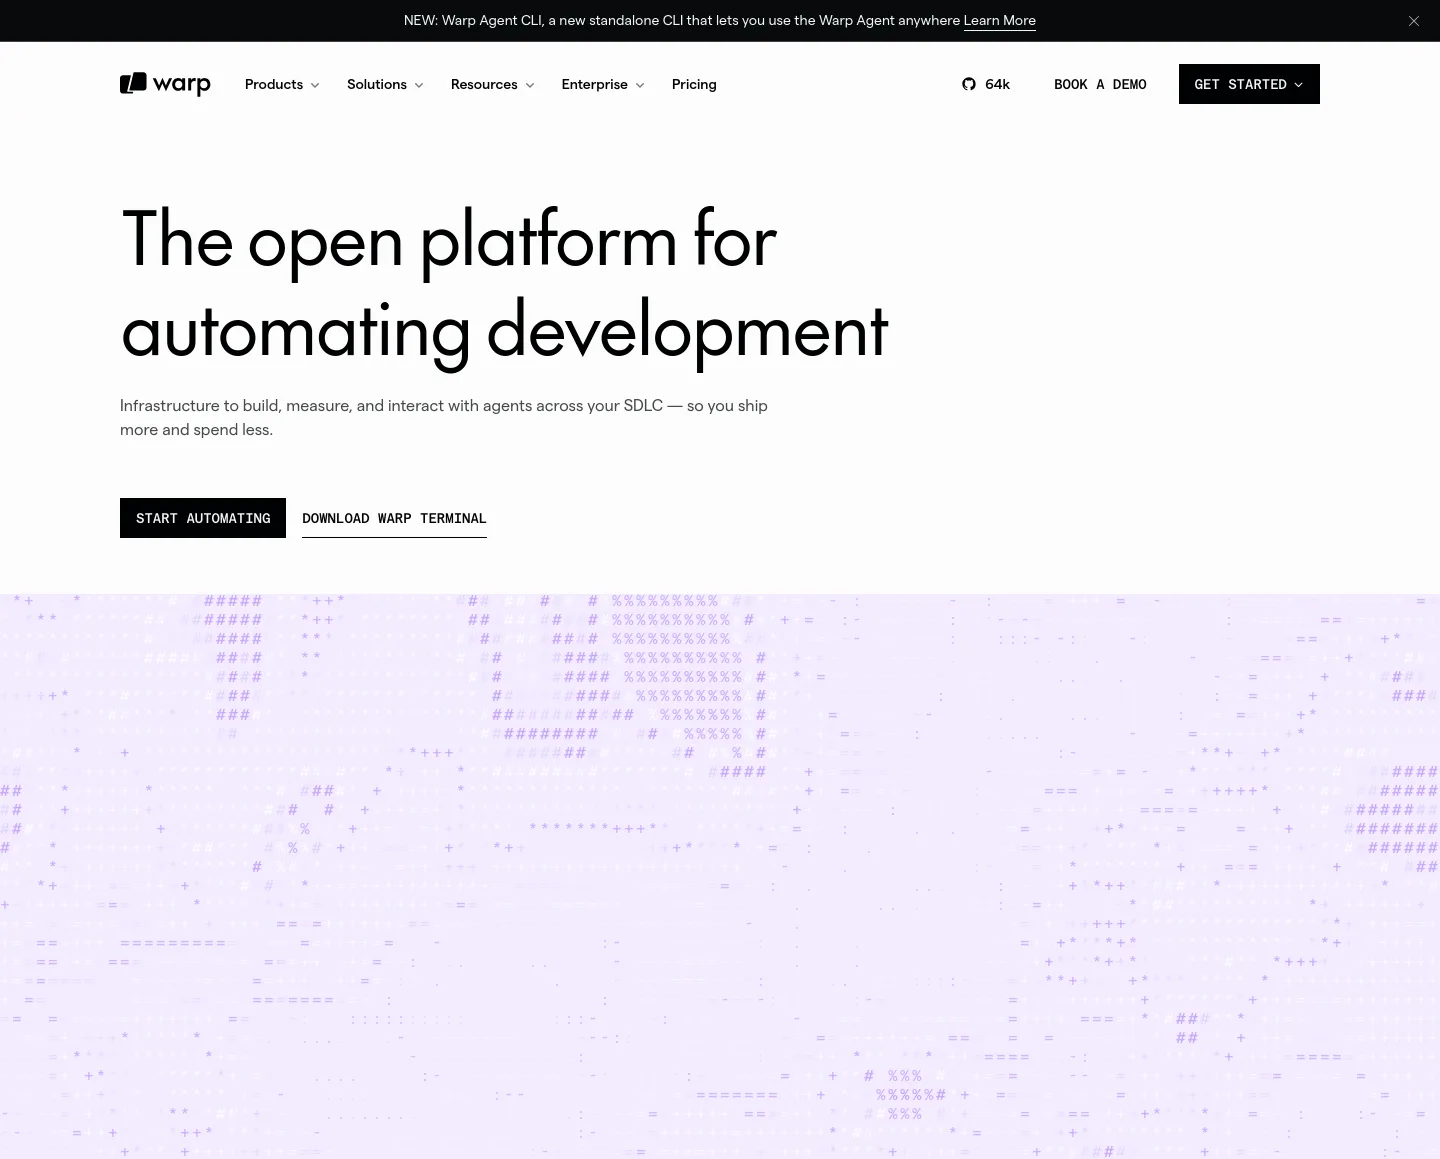Viewport: 1440px width, 1159px height.
Task: Click the Start Automating button
Action: 203,518
